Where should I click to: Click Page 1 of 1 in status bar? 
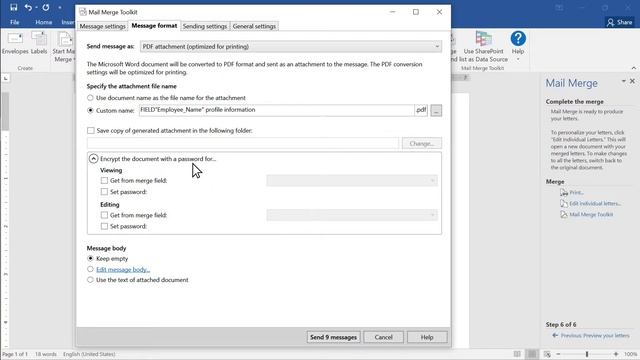click(15, 354)
